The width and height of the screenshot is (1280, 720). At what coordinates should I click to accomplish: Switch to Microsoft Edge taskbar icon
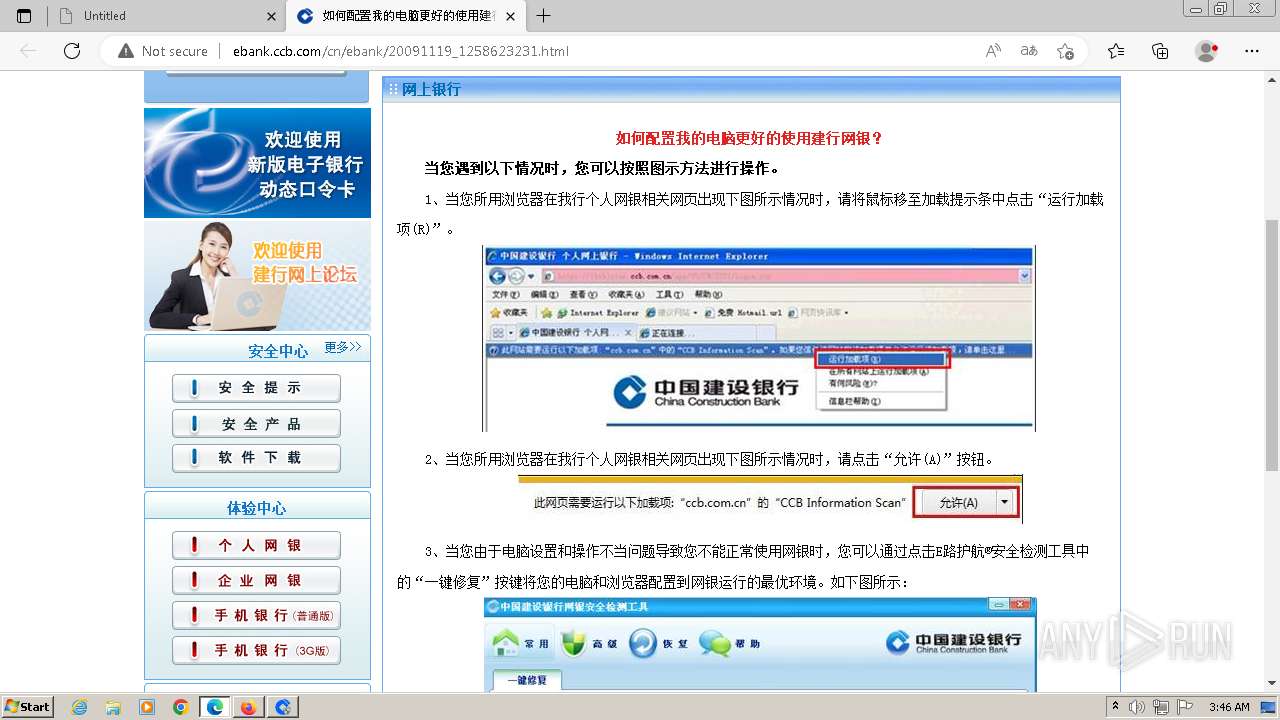[x=214, y=707]
